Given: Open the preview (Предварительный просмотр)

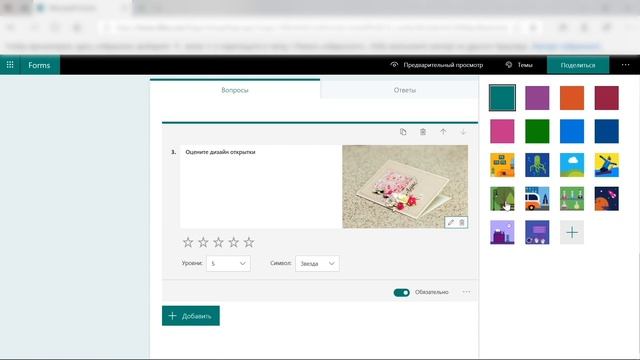Looking at the screenshot, I should pos(437,65).
